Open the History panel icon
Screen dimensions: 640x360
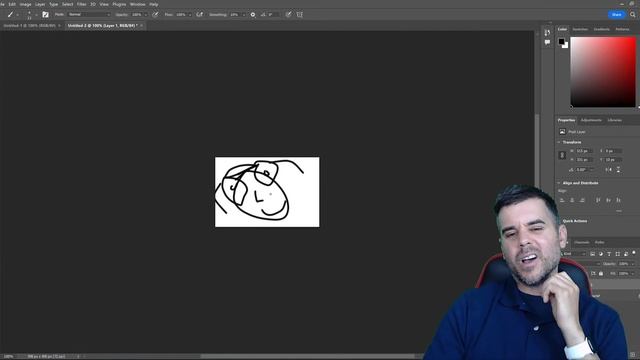point(547,33)
